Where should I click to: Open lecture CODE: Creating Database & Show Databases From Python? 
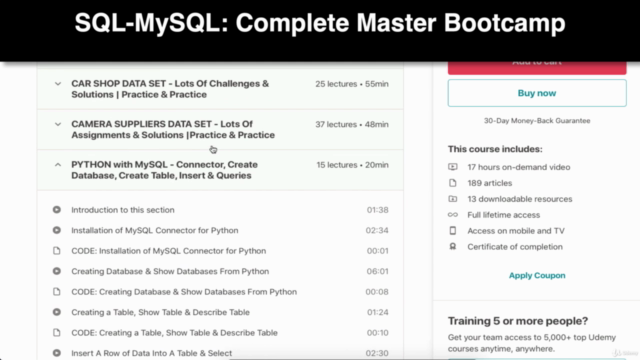point(184,291)
